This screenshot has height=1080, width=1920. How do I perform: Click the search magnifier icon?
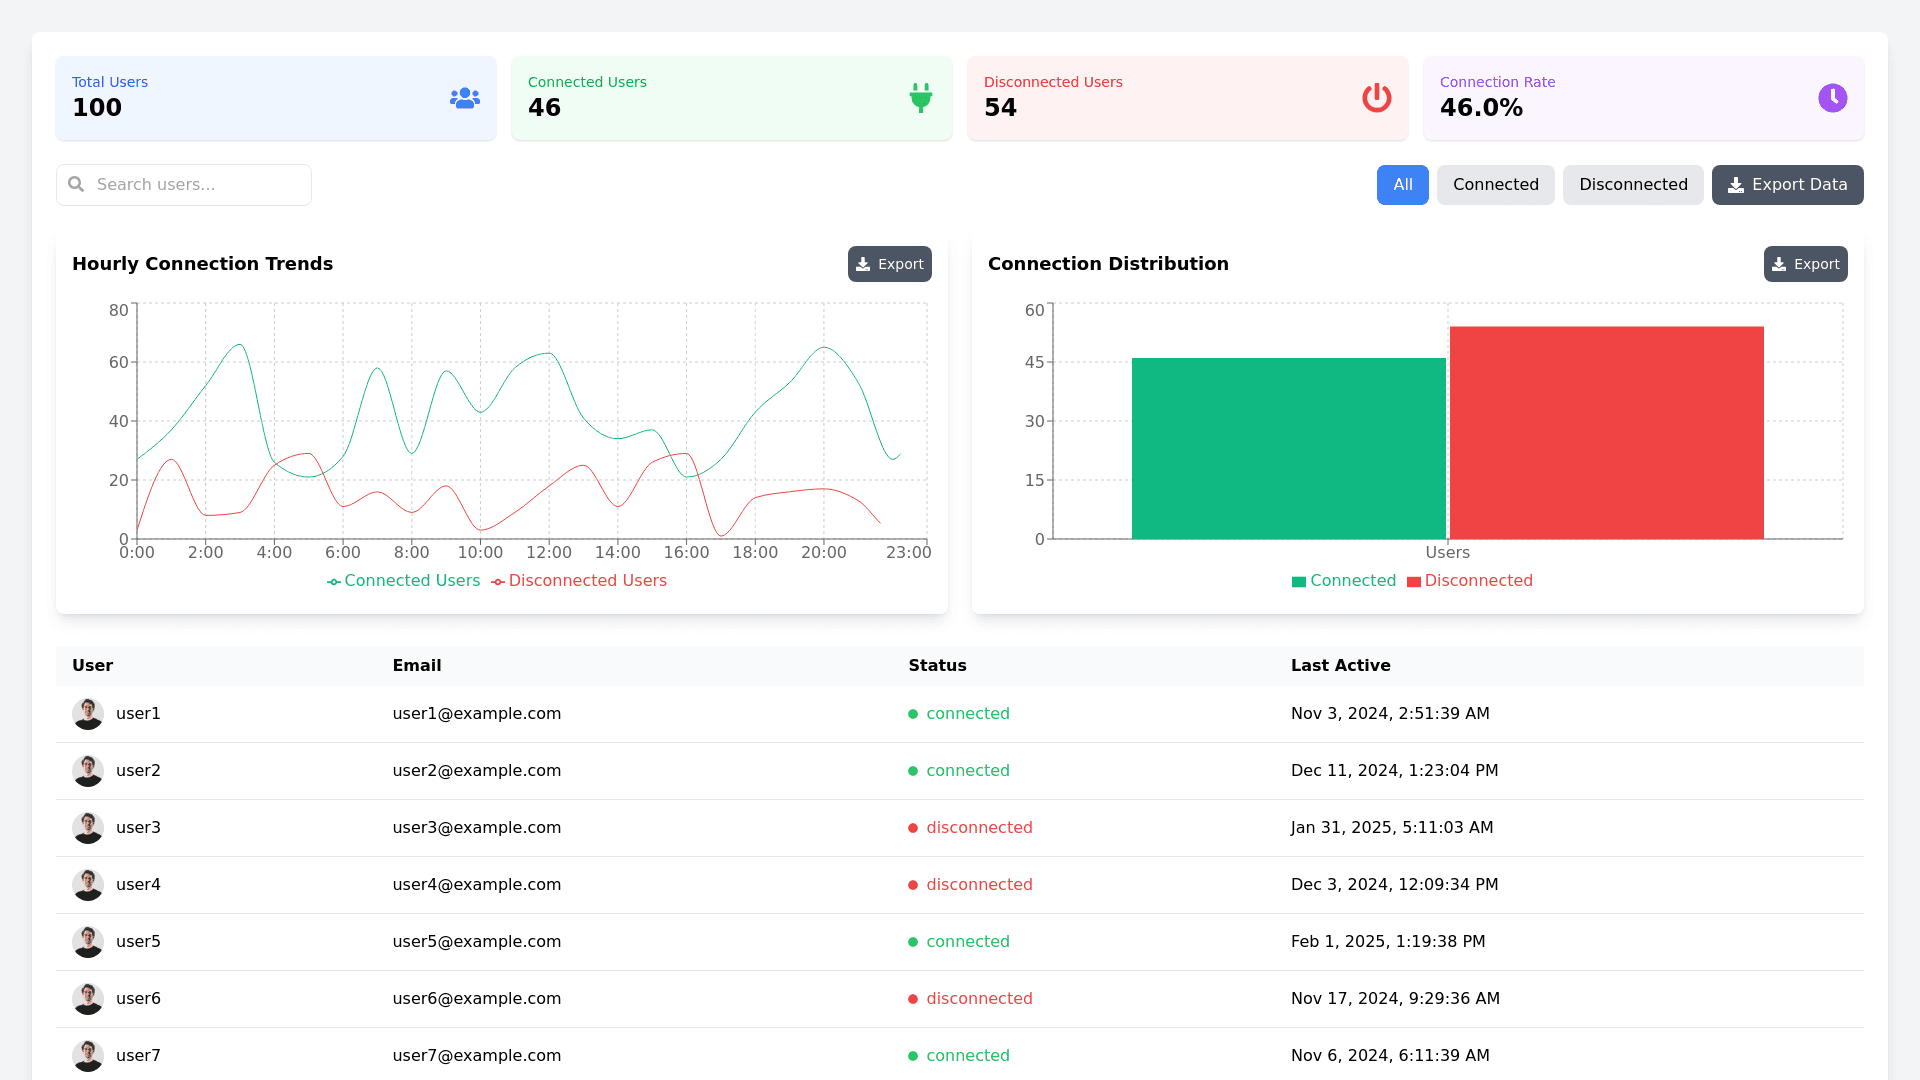(76, 184)
